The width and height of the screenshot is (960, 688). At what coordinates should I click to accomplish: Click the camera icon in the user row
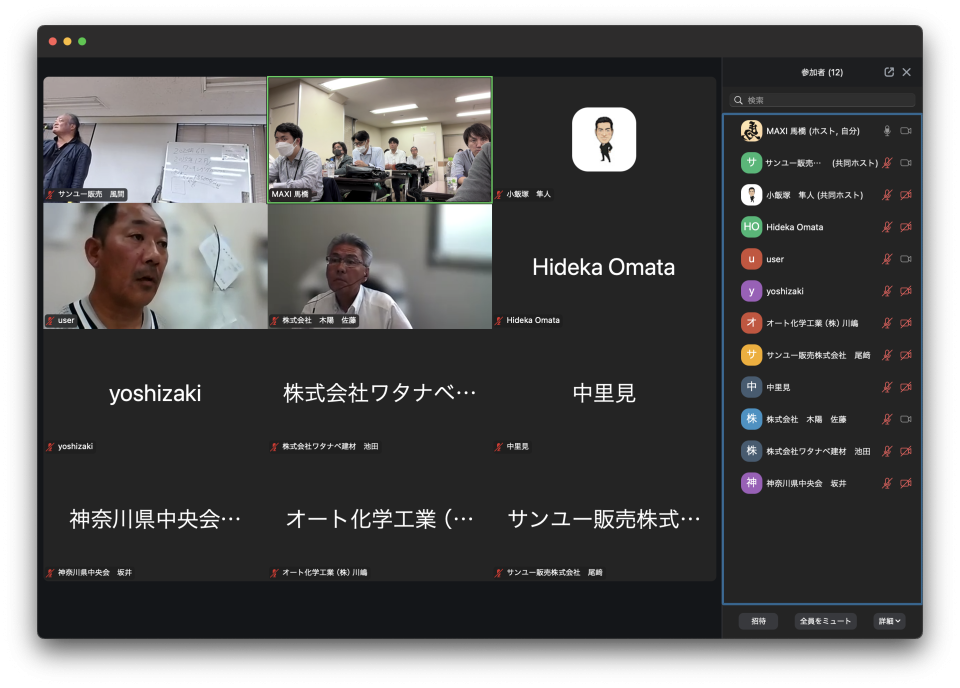(906, 259)
